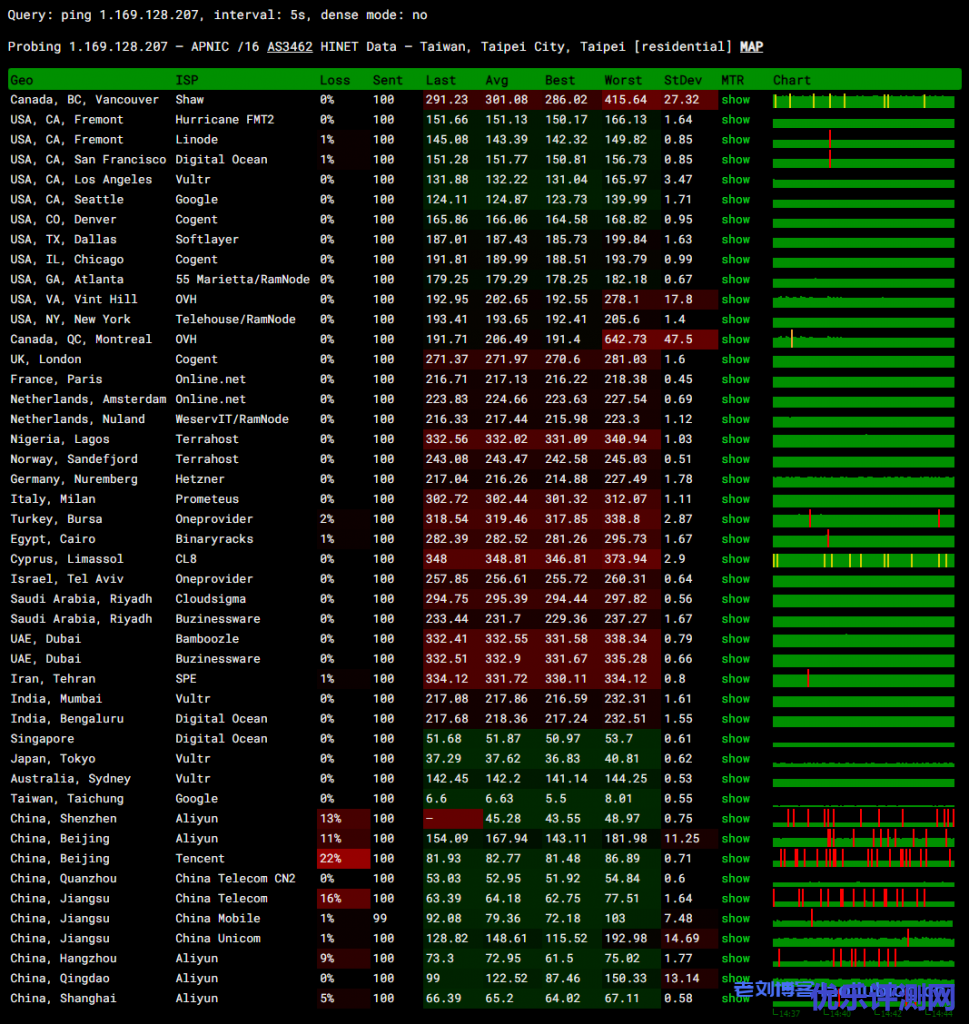Show MTR for Japan, Tokyo Vultr
Image resolution: width=969 pixels, height=1024 pixels.
pos(735,759)
